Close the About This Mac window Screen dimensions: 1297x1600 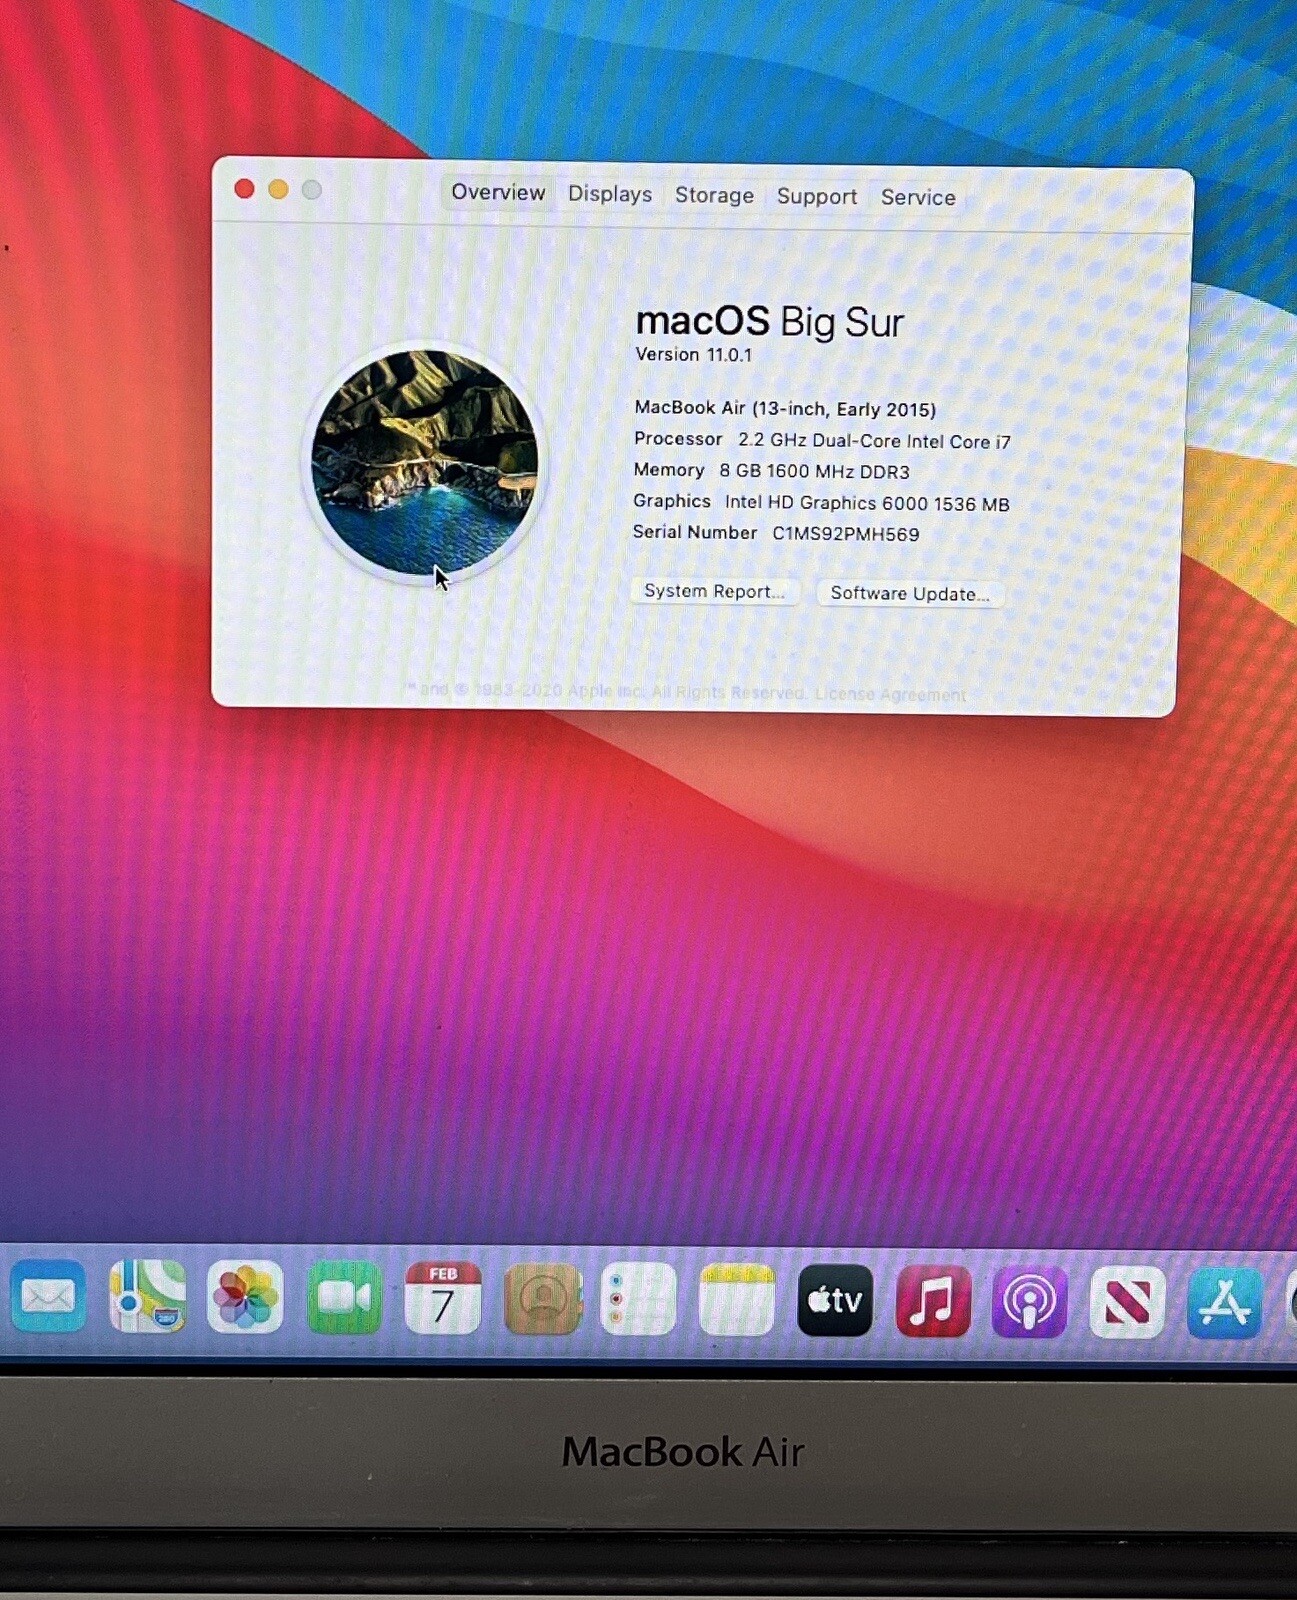(244, 189)
